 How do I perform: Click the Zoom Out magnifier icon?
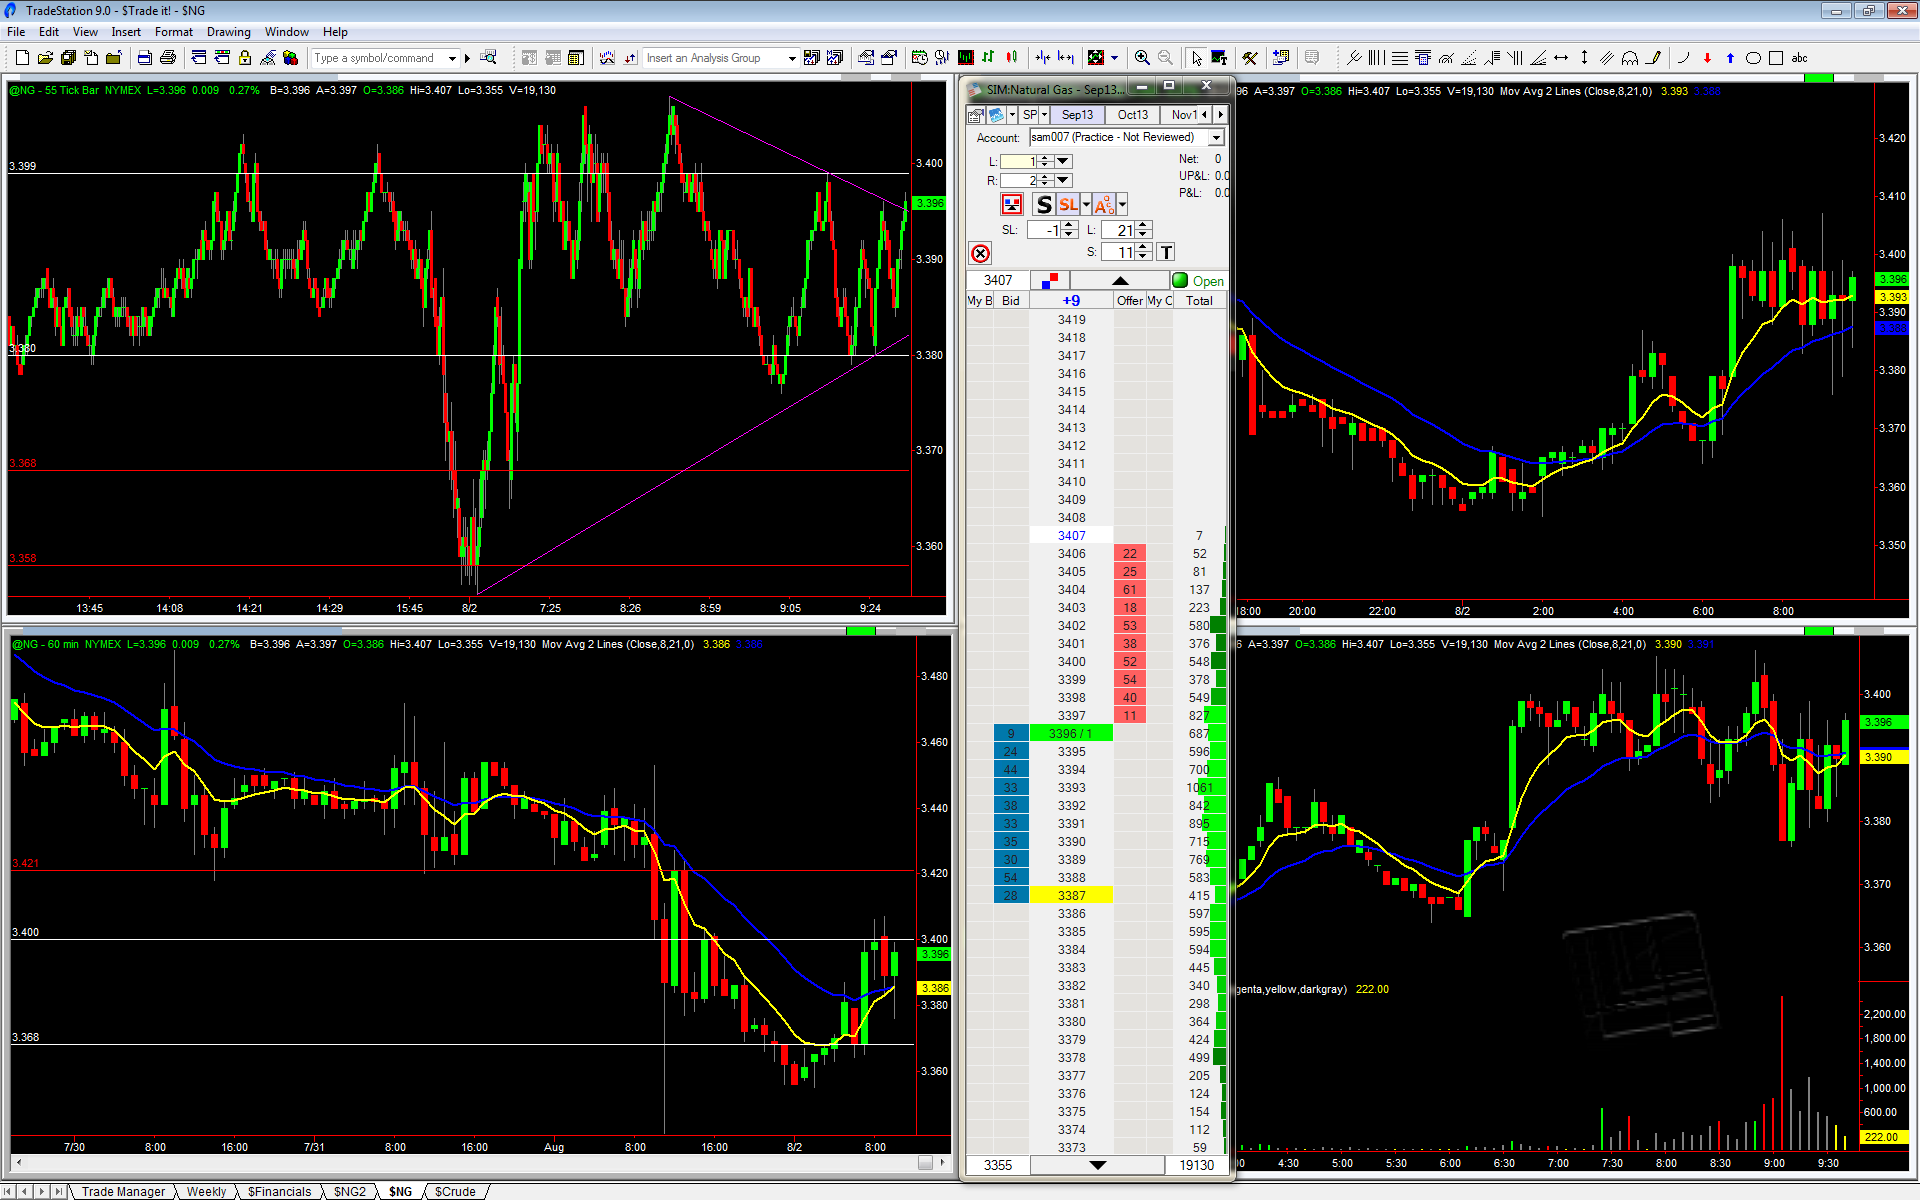[x=1165, y=58]
